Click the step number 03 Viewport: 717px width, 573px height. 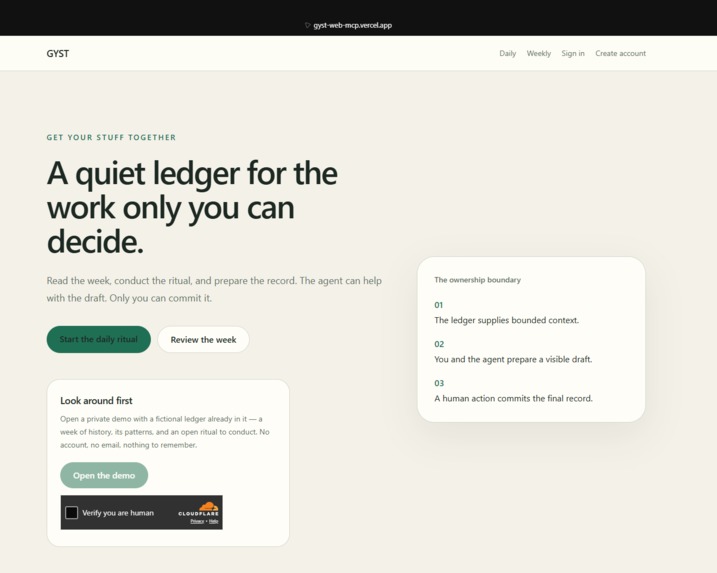pos(439,383)
